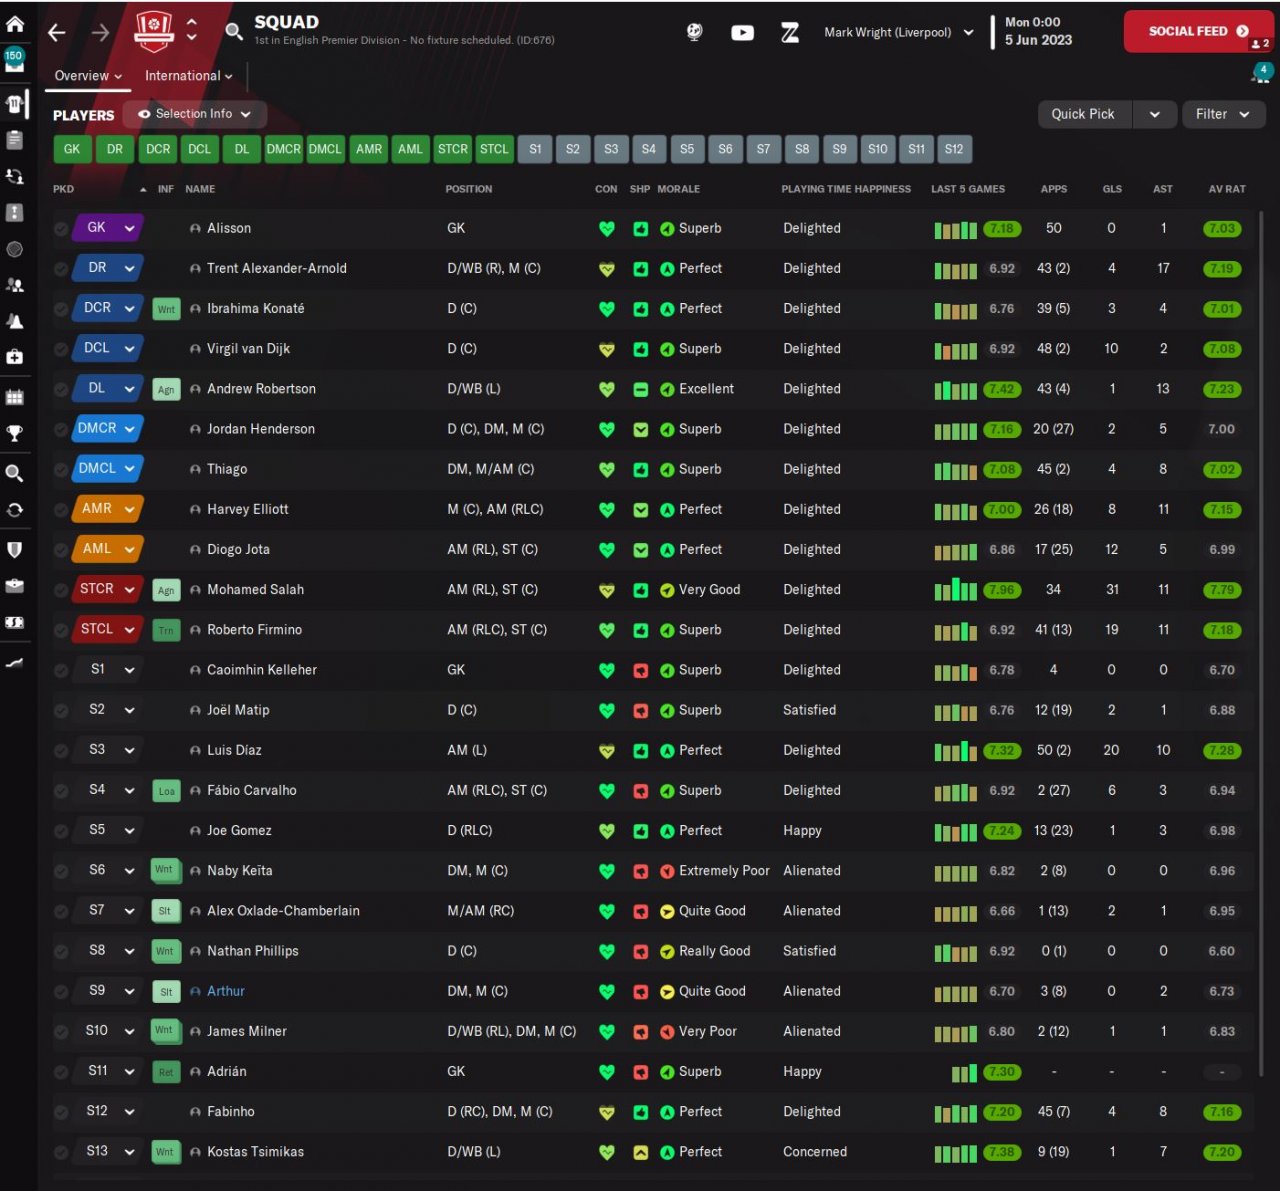Screen dimensions: 1280x1191
Task: Open the Staff people icon in the sidebar
Action: point(15,285)
